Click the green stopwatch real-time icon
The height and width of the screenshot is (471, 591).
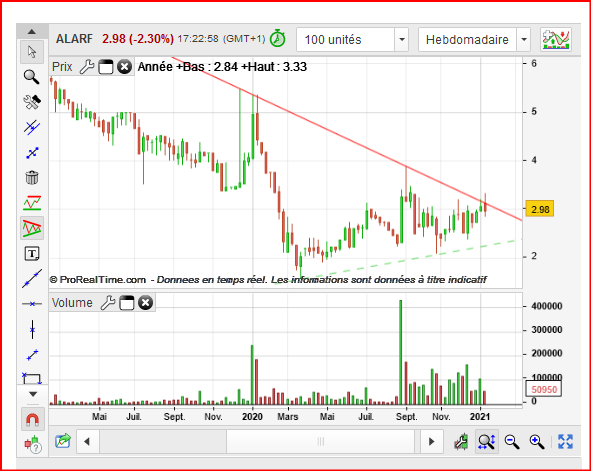(x=278, y=38)
